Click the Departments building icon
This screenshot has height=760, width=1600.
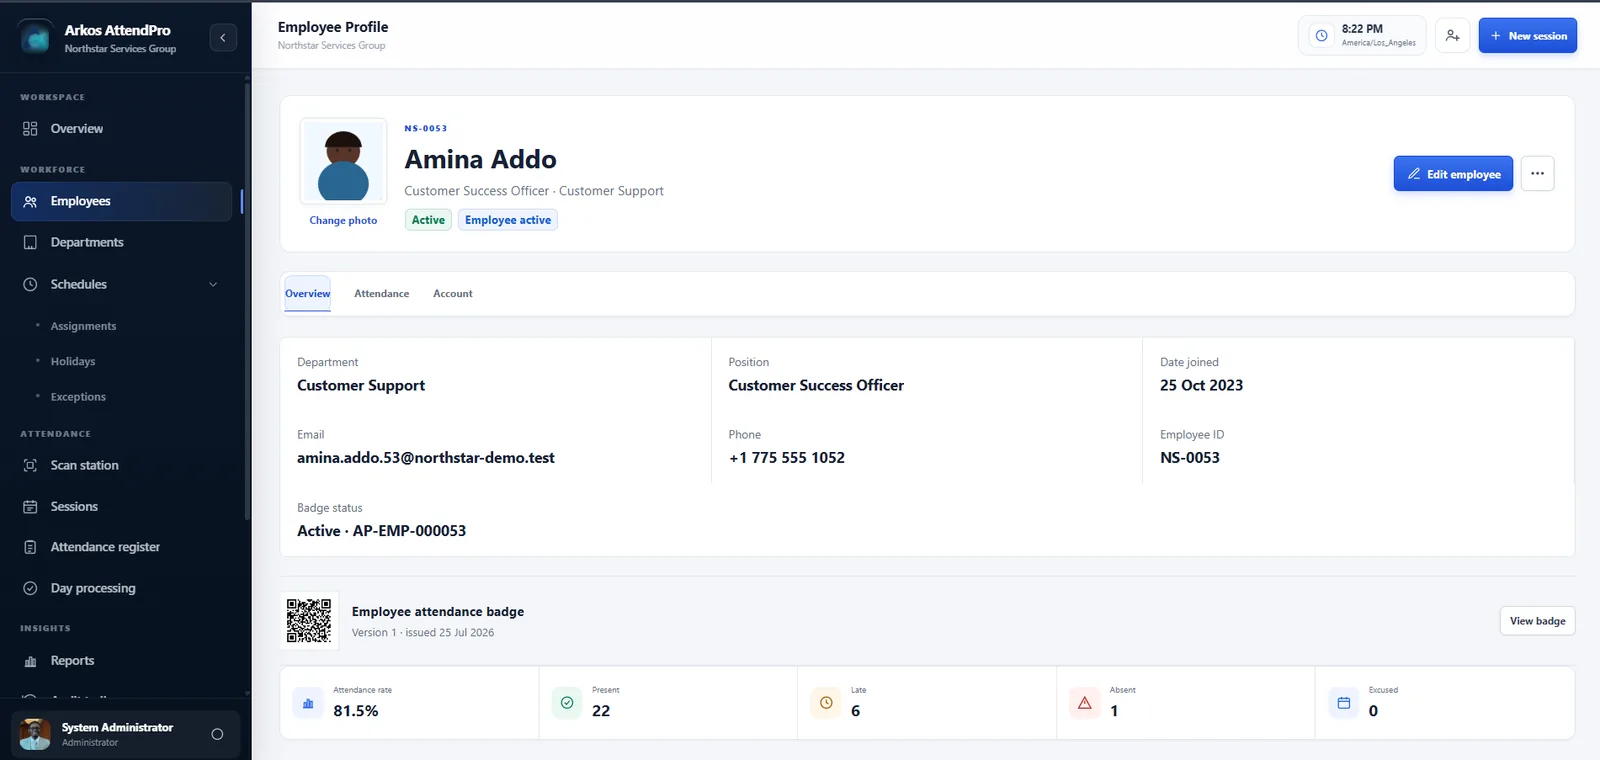point(30,243)
